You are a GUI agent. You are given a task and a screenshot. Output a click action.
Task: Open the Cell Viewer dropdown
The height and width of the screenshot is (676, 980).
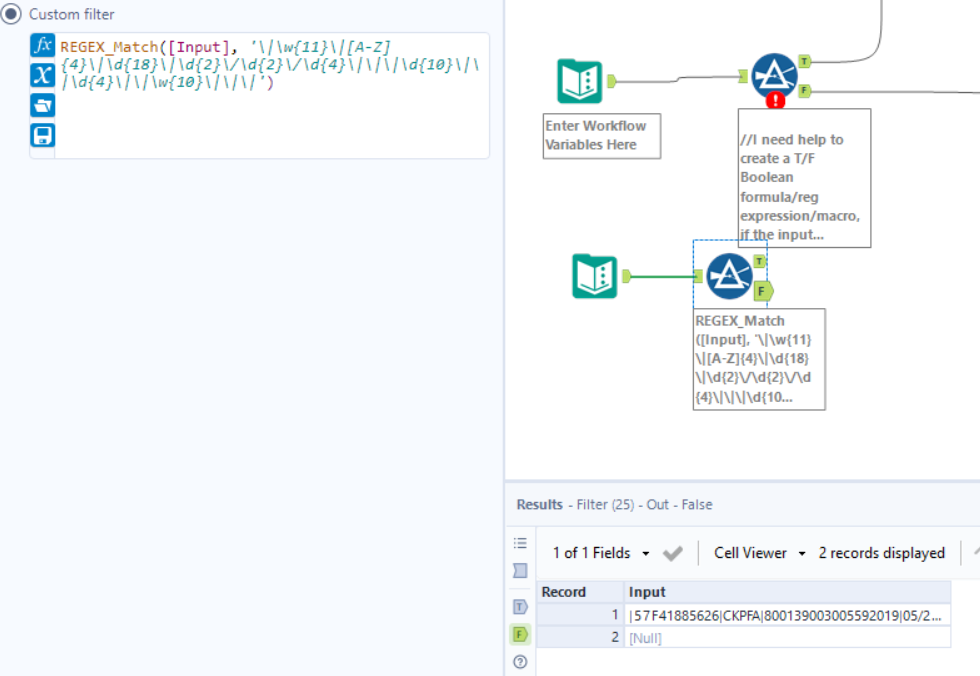759,553
